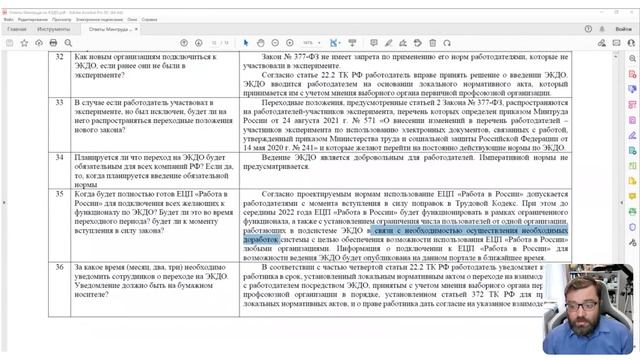Open the yellow file tool in the right pane
This screenshot has width=640, height=360.
[x=632, y=181]
